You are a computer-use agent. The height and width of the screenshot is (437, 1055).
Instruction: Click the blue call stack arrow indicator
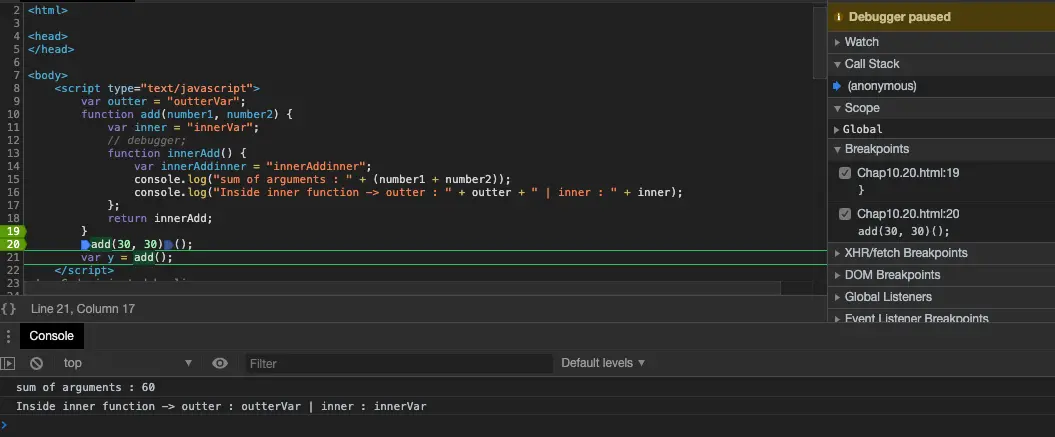(837, 86)
